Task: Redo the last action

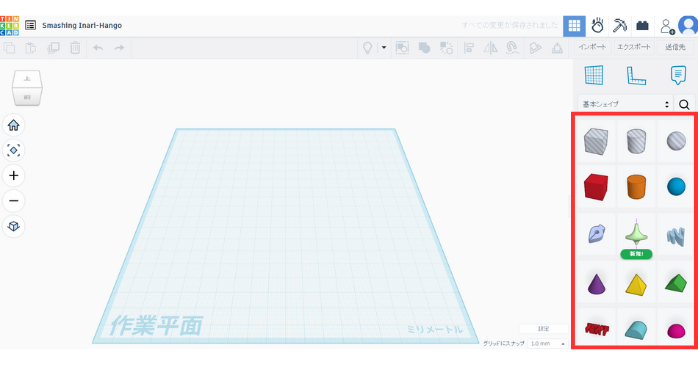Action: [x=119, y=48]
